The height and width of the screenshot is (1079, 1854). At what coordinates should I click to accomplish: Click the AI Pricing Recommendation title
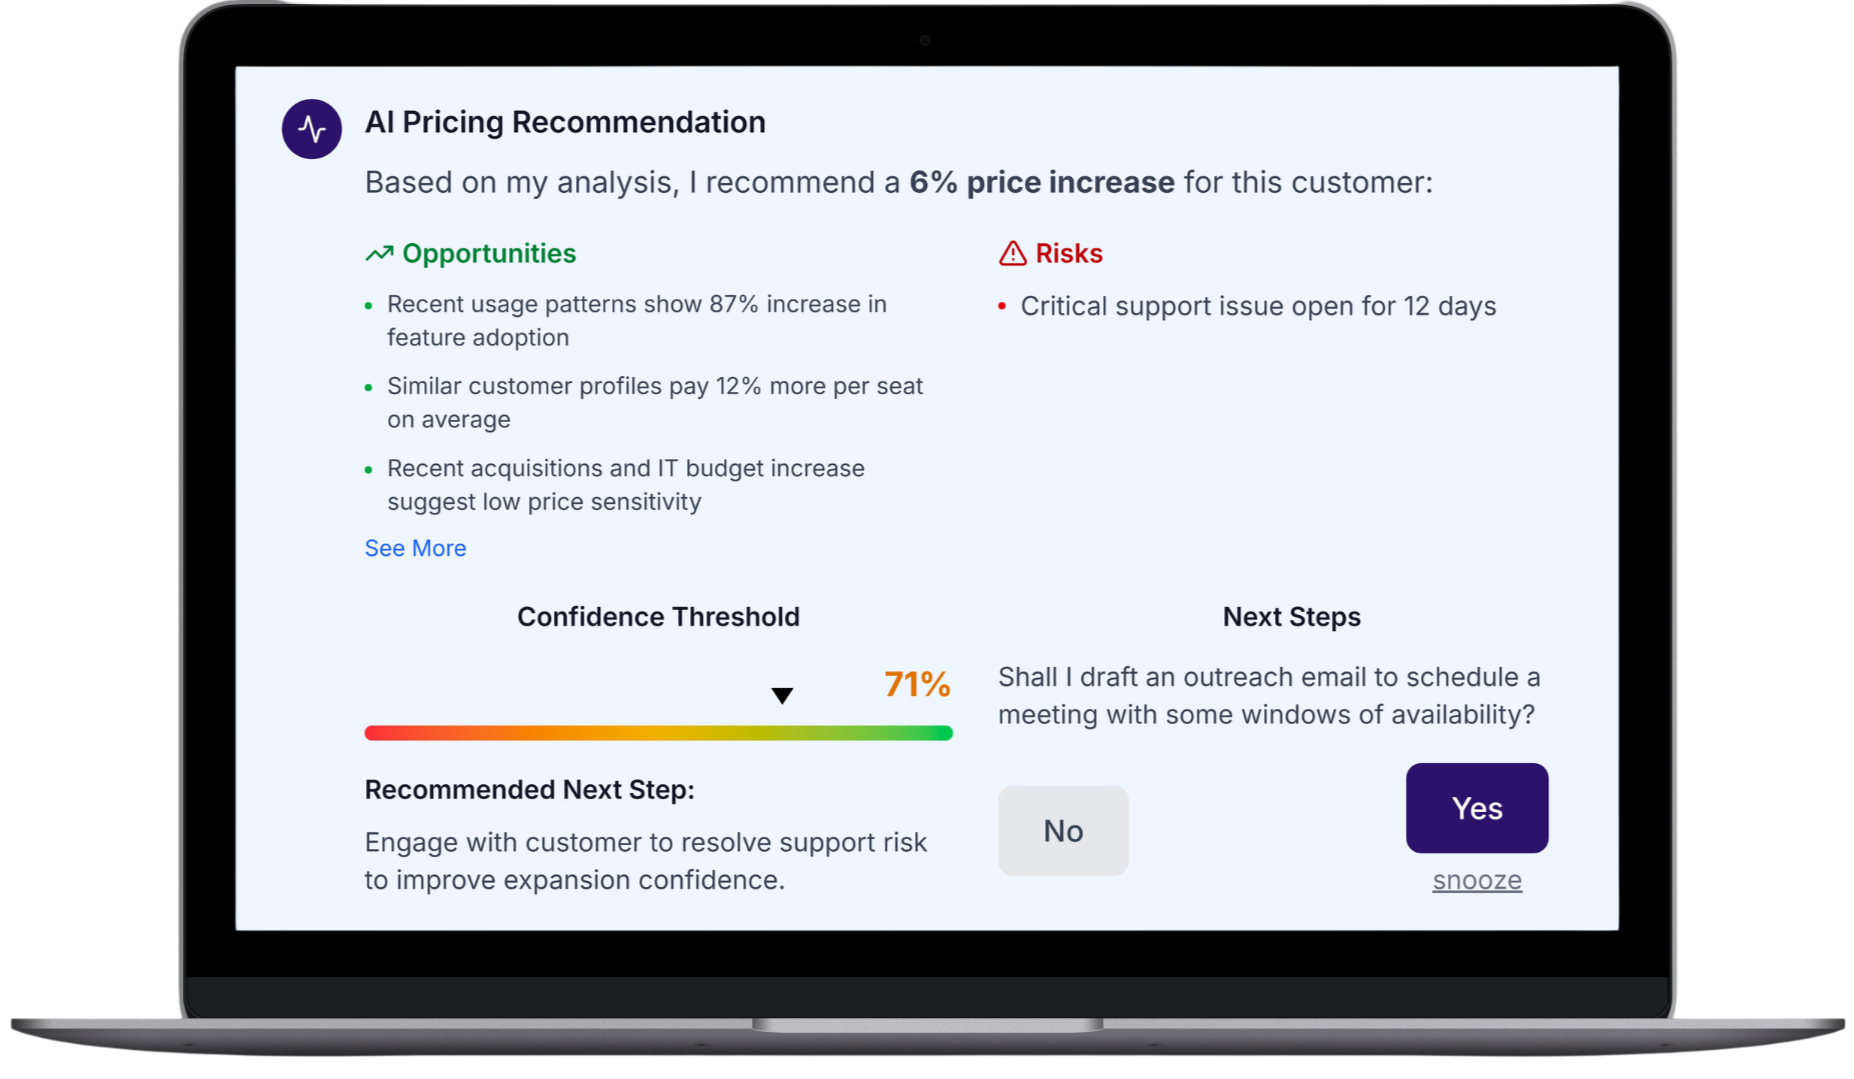tap(565, 122)
